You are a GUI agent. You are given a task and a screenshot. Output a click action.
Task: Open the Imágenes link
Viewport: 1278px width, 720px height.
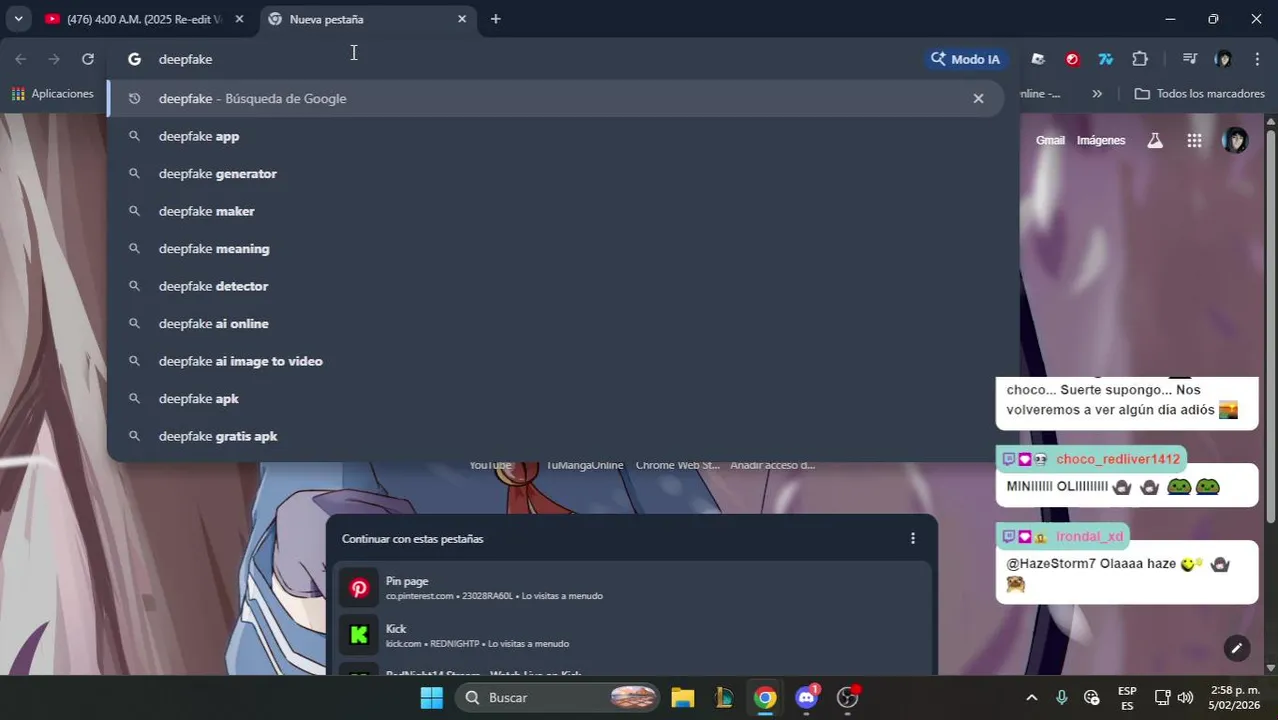pyautogui.click(x=1101, y=140)
